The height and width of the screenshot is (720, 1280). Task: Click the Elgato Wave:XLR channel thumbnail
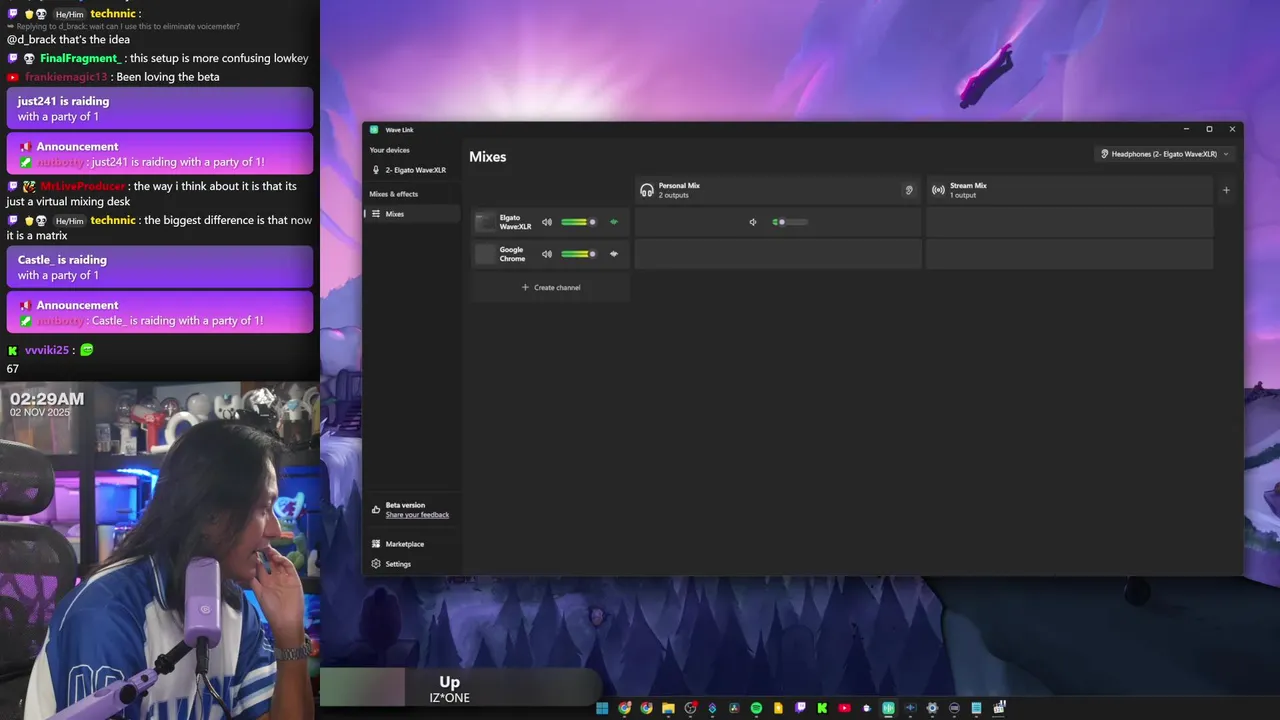(x=485, y=222)
